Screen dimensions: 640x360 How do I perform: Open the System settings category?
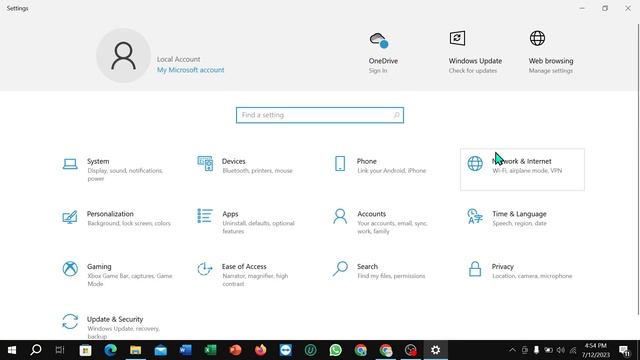point(117,169)
